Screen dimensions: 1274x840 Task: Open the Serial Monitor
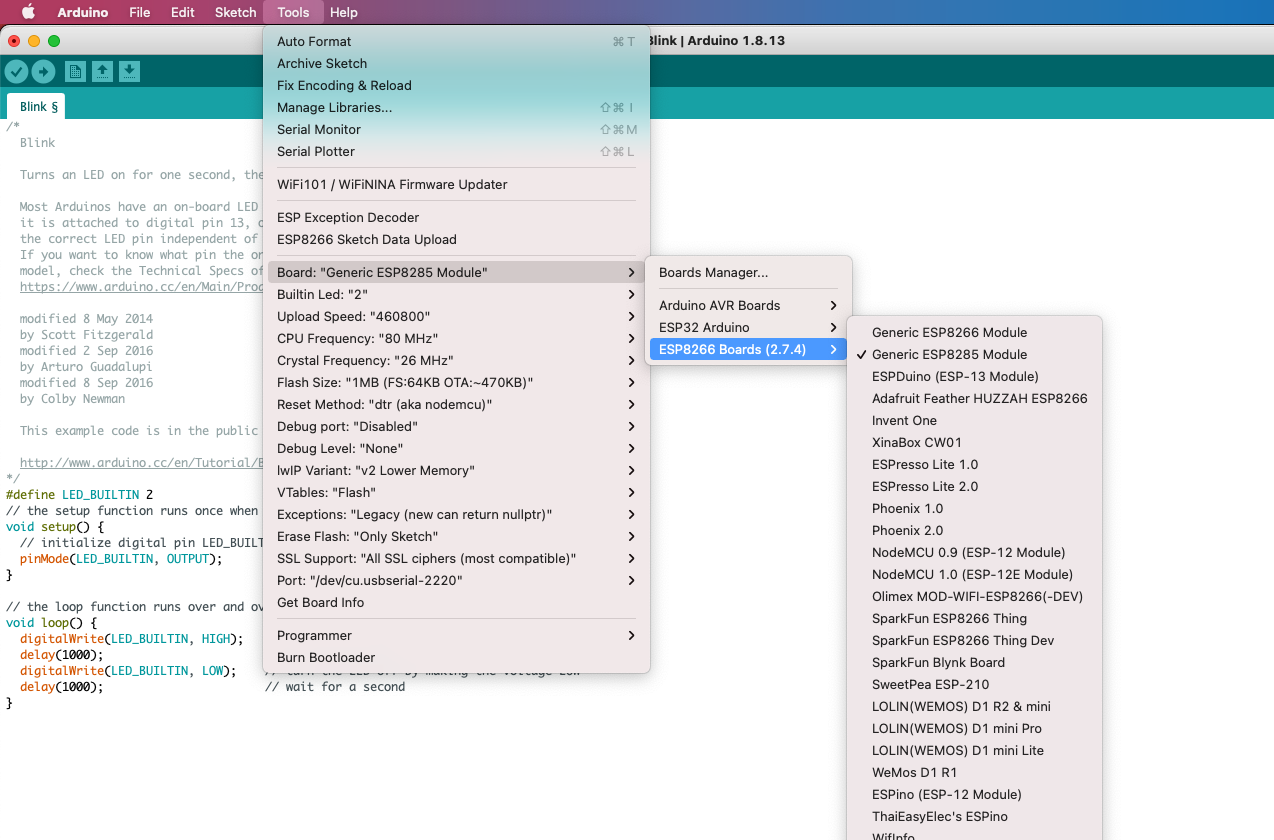pyautogui.click(x=456, y=129)
